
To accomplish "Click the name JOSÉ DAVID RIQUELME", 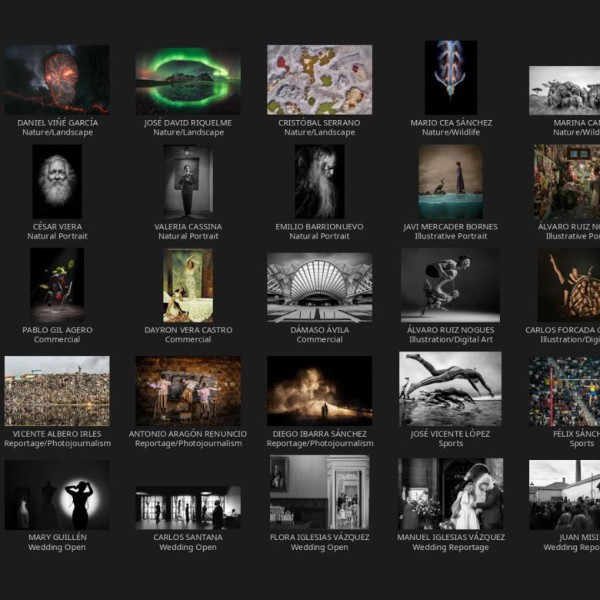I will (188, 123).
